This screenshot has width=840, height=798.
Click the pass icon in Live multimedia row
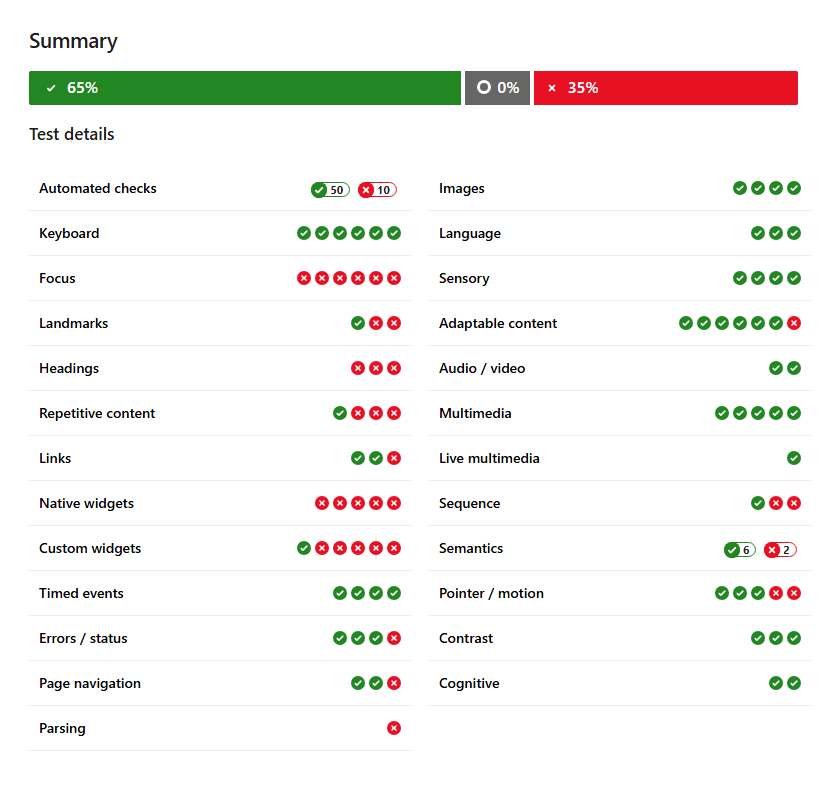[794, 458]
